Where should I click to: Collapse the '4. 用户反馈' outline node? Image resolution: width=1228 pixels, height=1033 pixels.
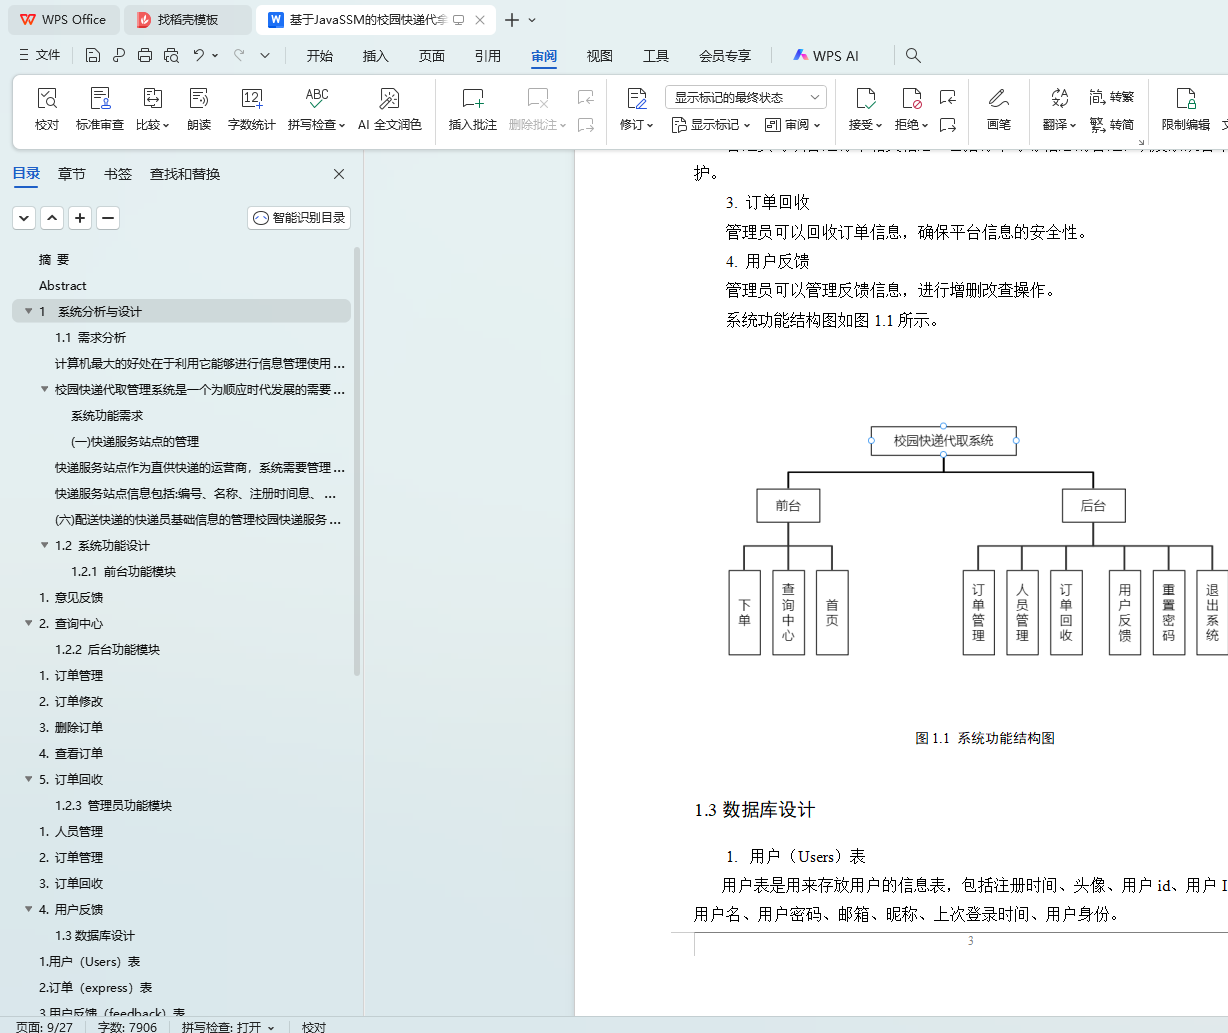pos(28,909)
